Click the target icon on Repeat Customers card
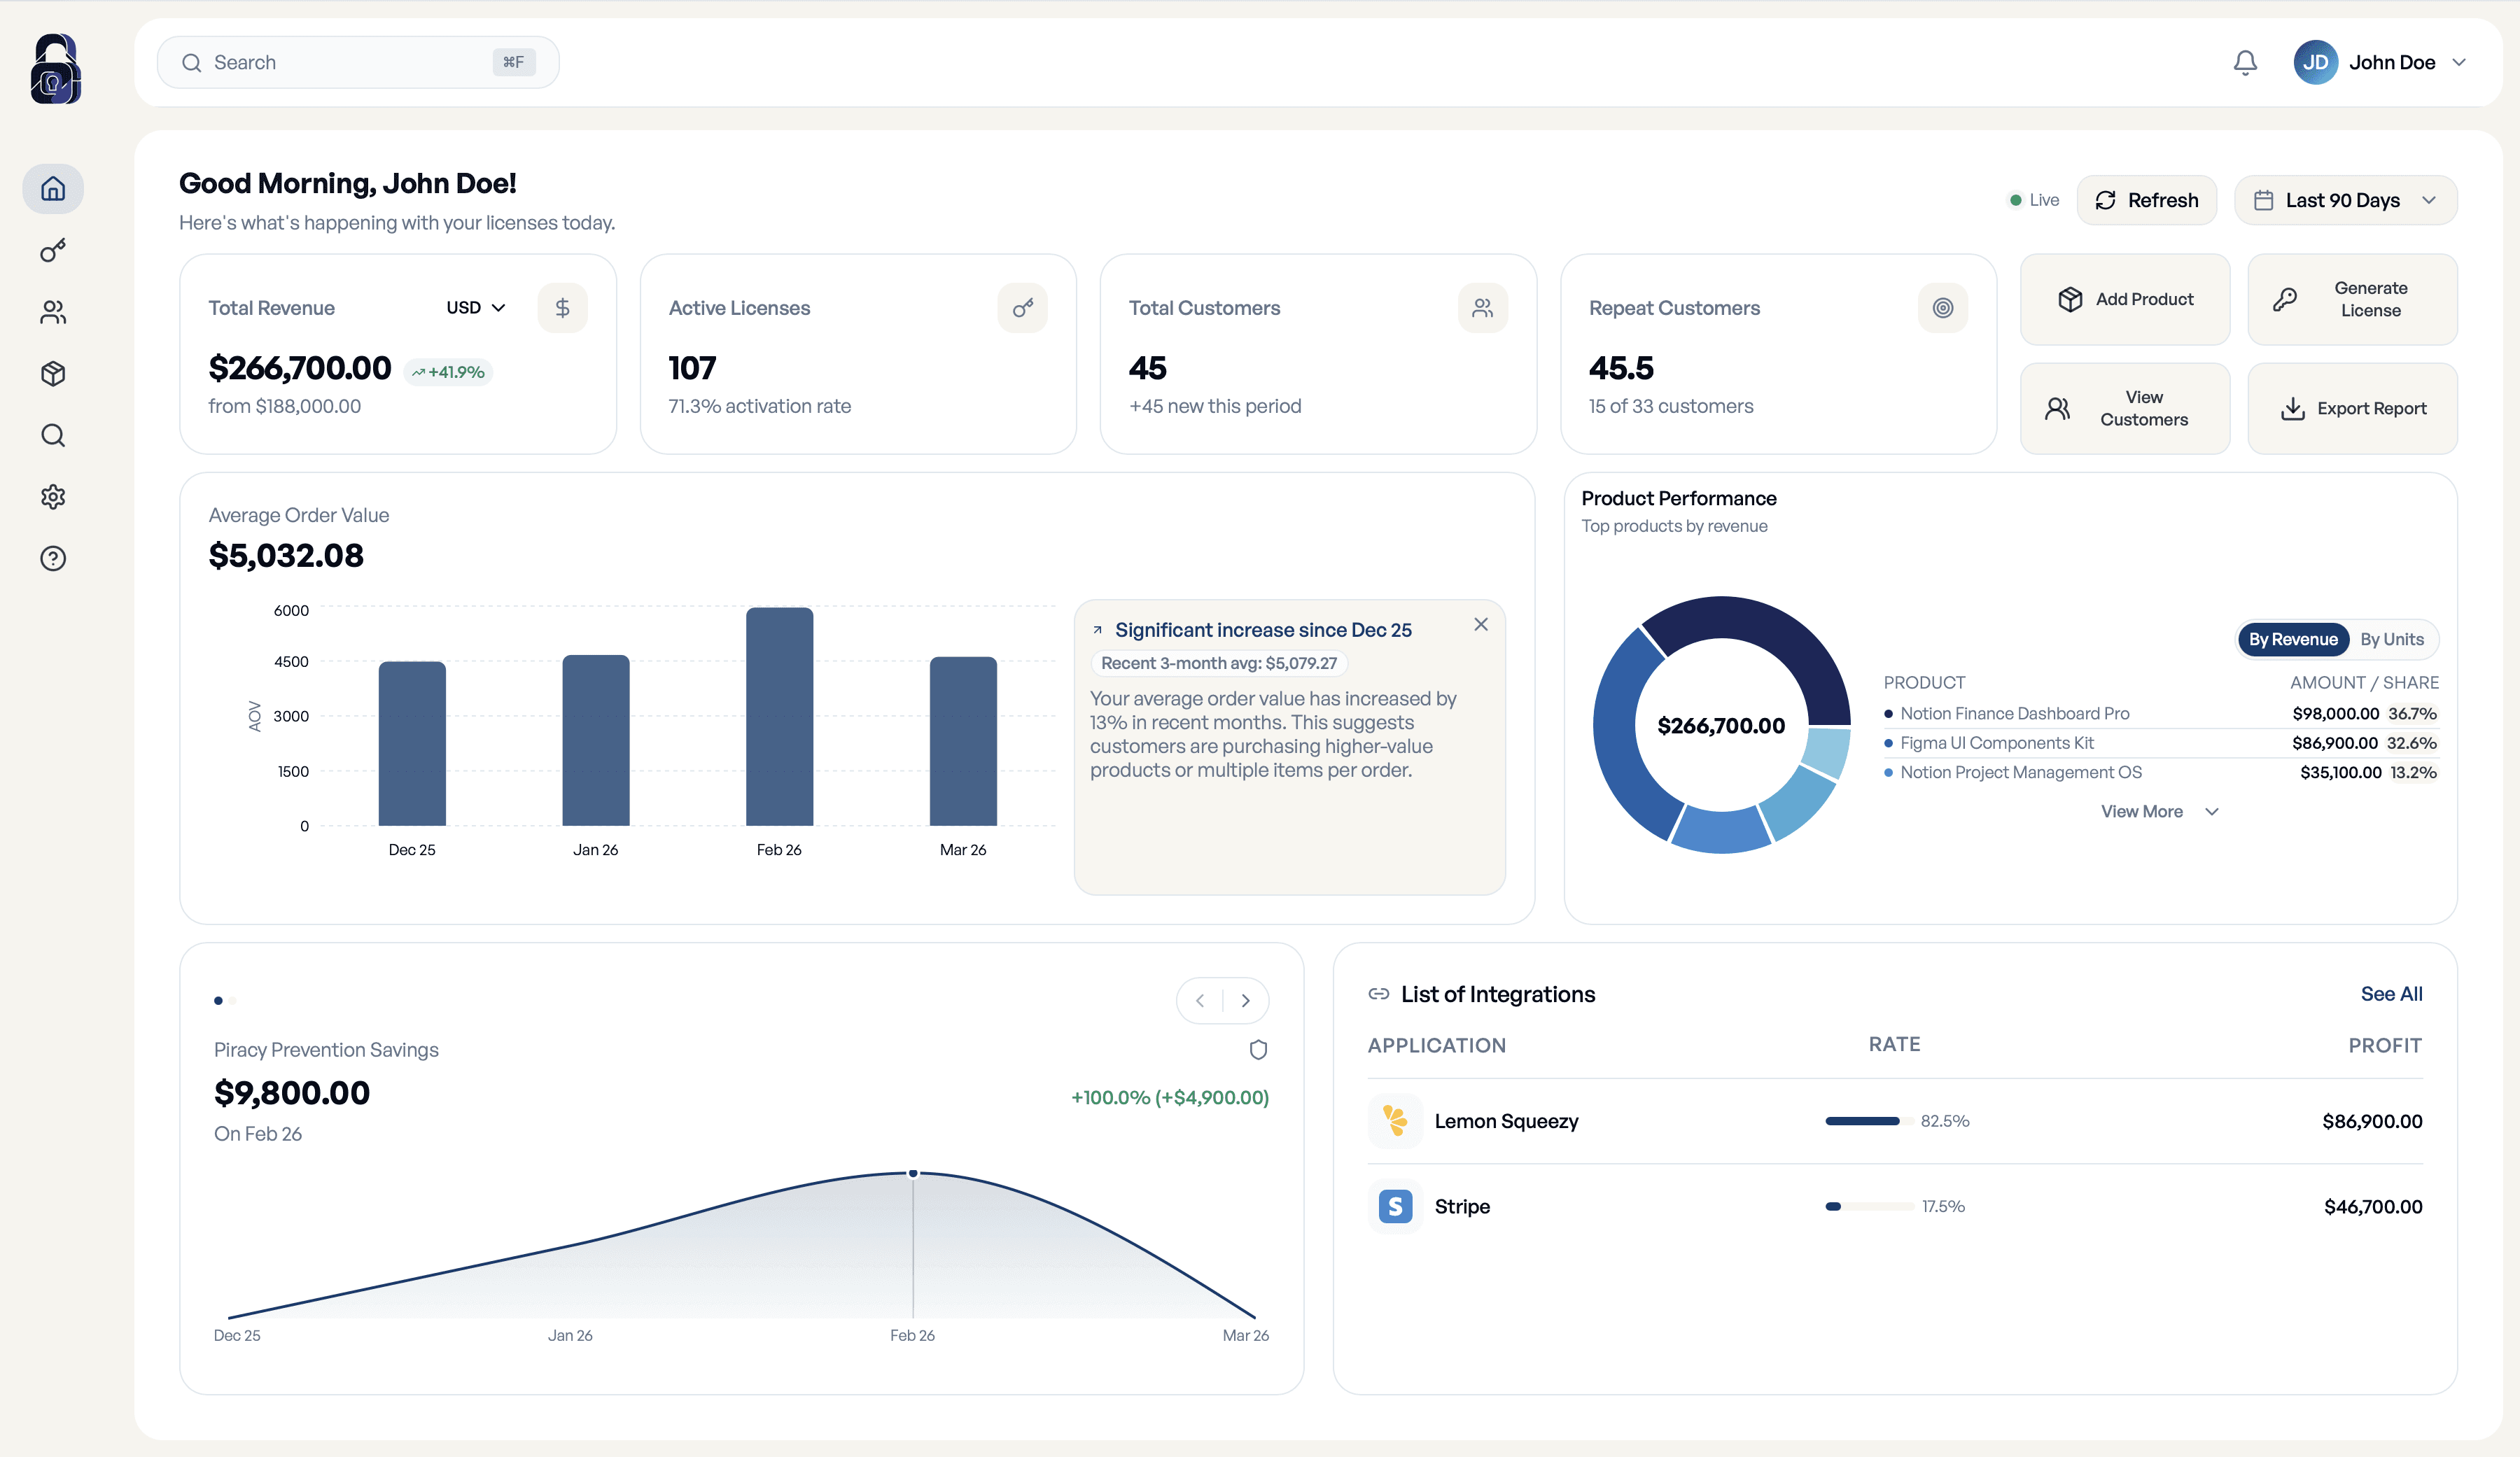This screenshot has width=2520, height=1457. 1942,308
